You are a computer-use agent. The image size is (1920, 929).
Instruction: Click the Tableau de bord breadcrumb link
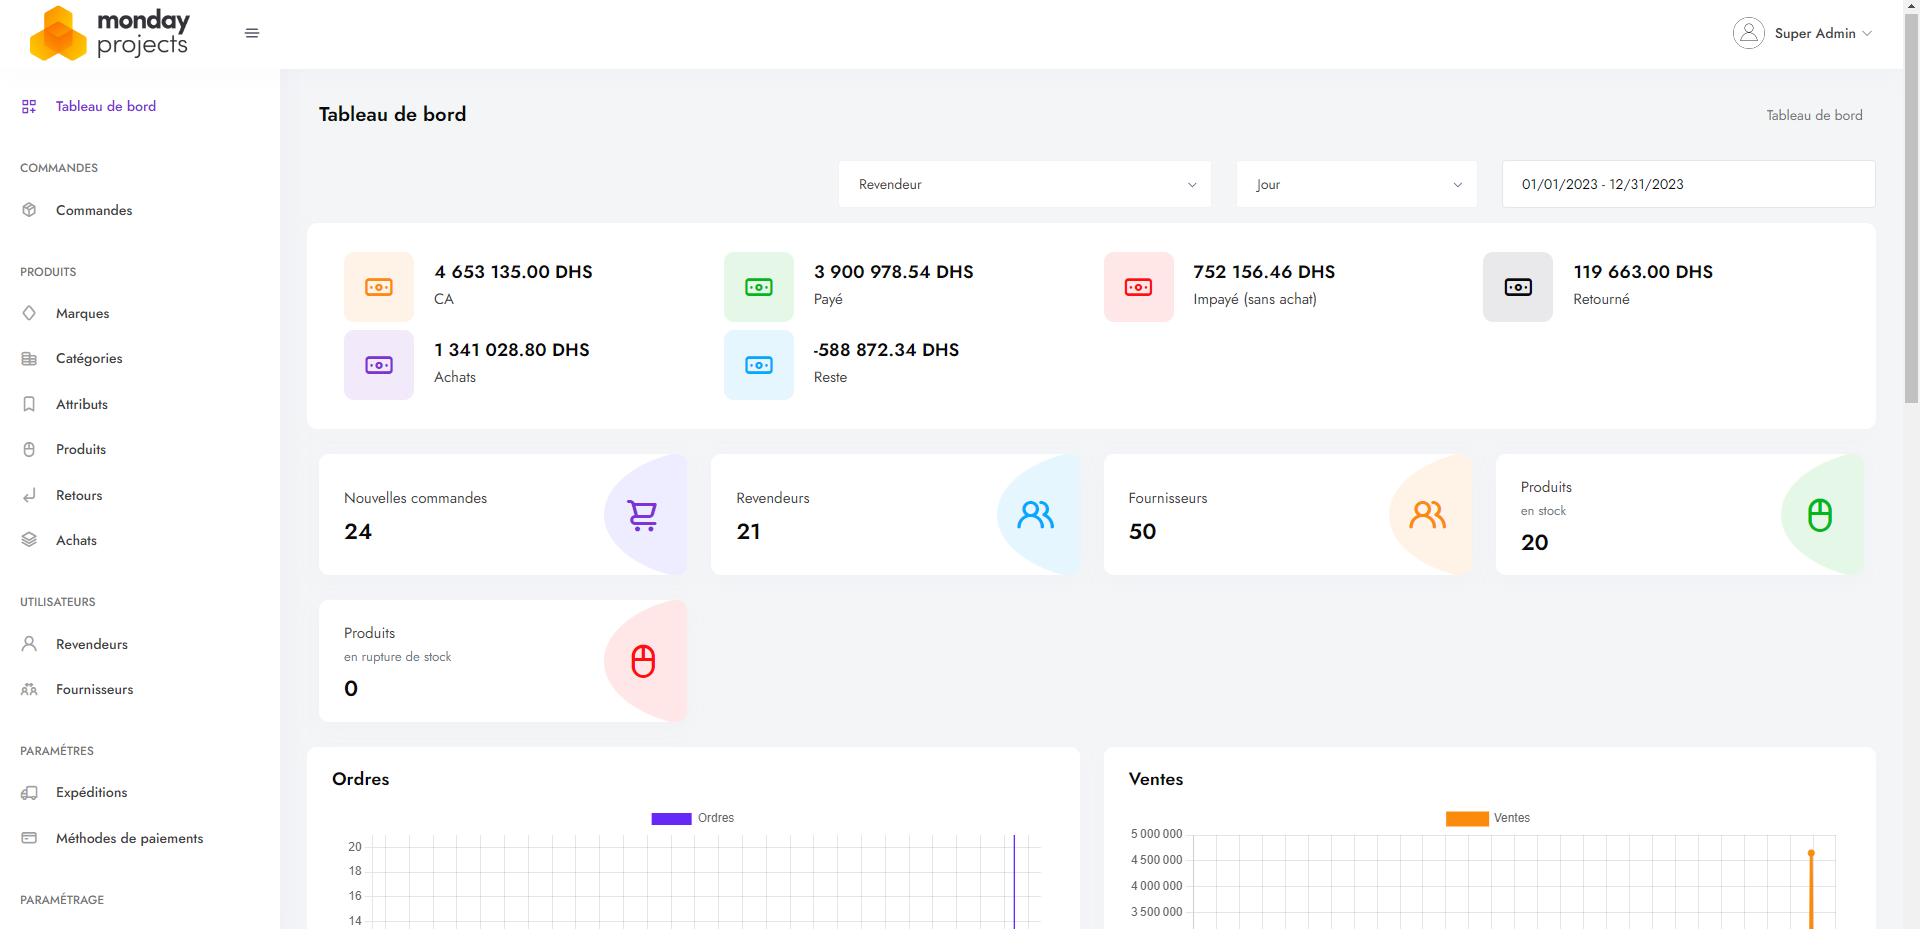[x=1814, y=115]
